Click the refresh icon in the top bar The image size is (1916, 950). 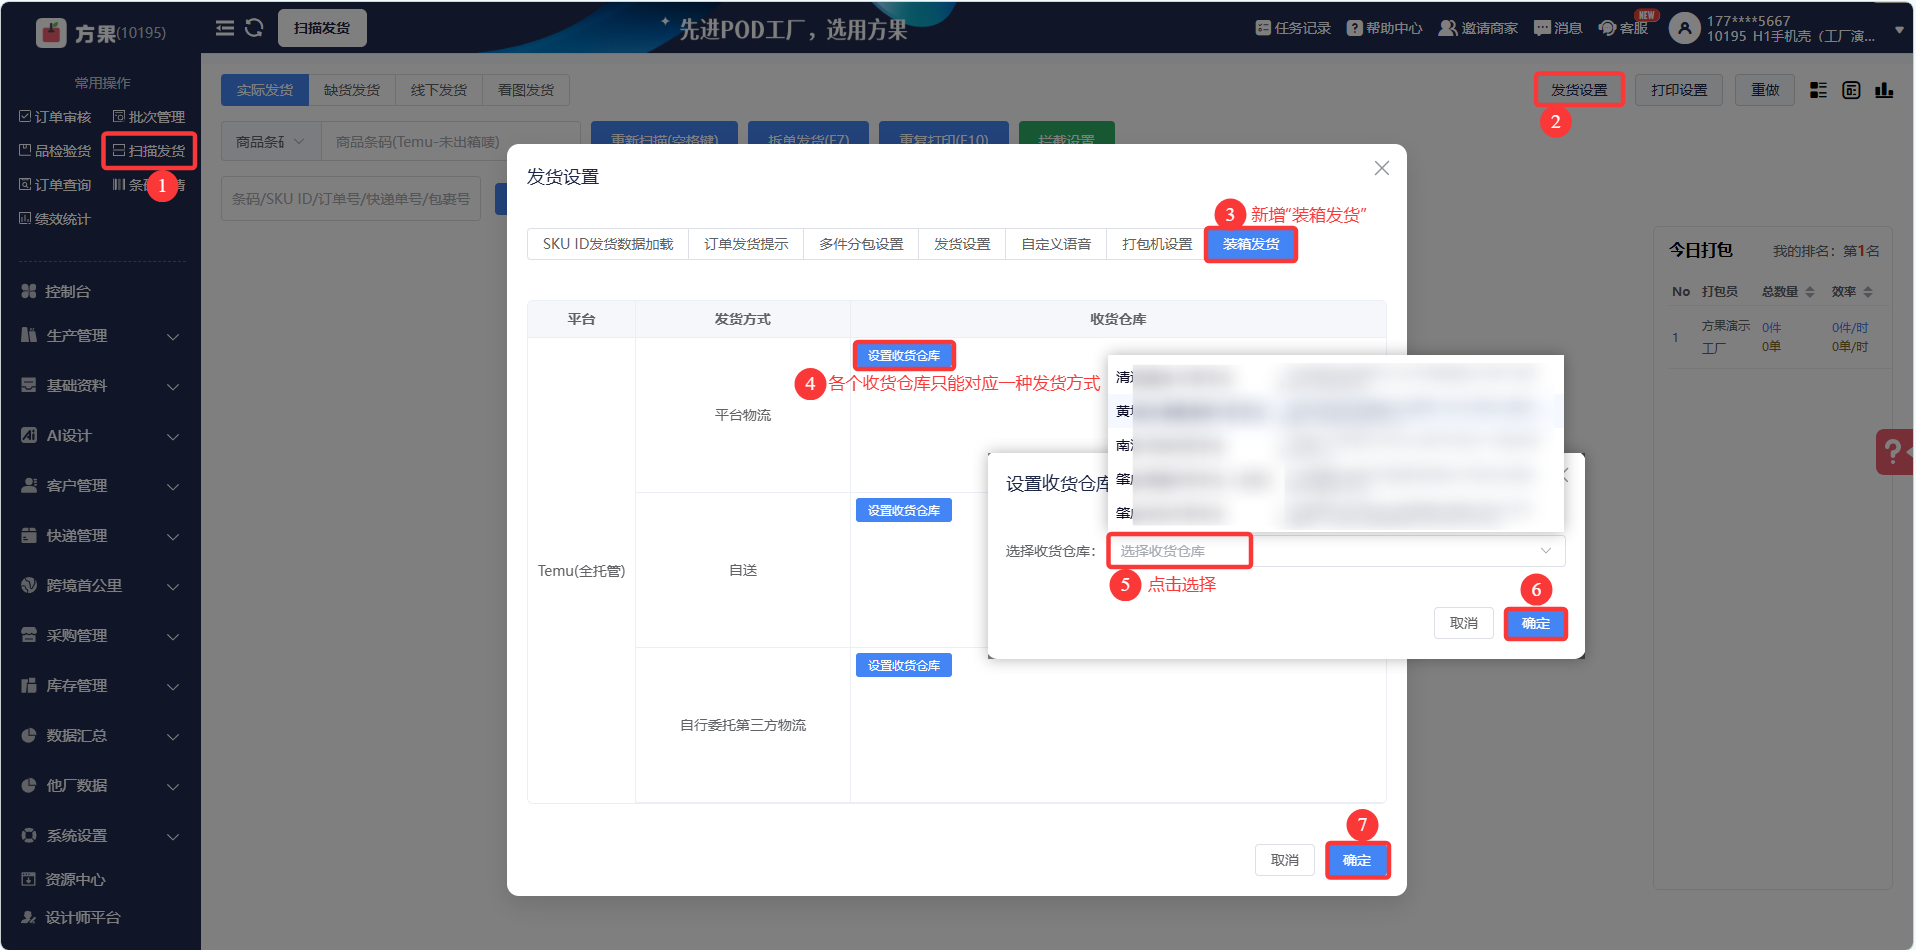pos(254,28)
